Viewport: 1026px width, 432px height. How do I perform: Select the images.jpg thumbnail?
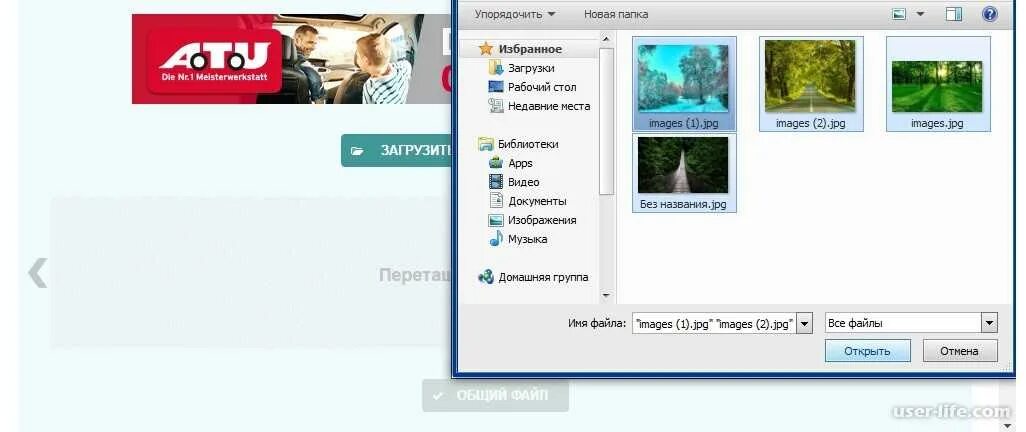[x=938, y=84]
